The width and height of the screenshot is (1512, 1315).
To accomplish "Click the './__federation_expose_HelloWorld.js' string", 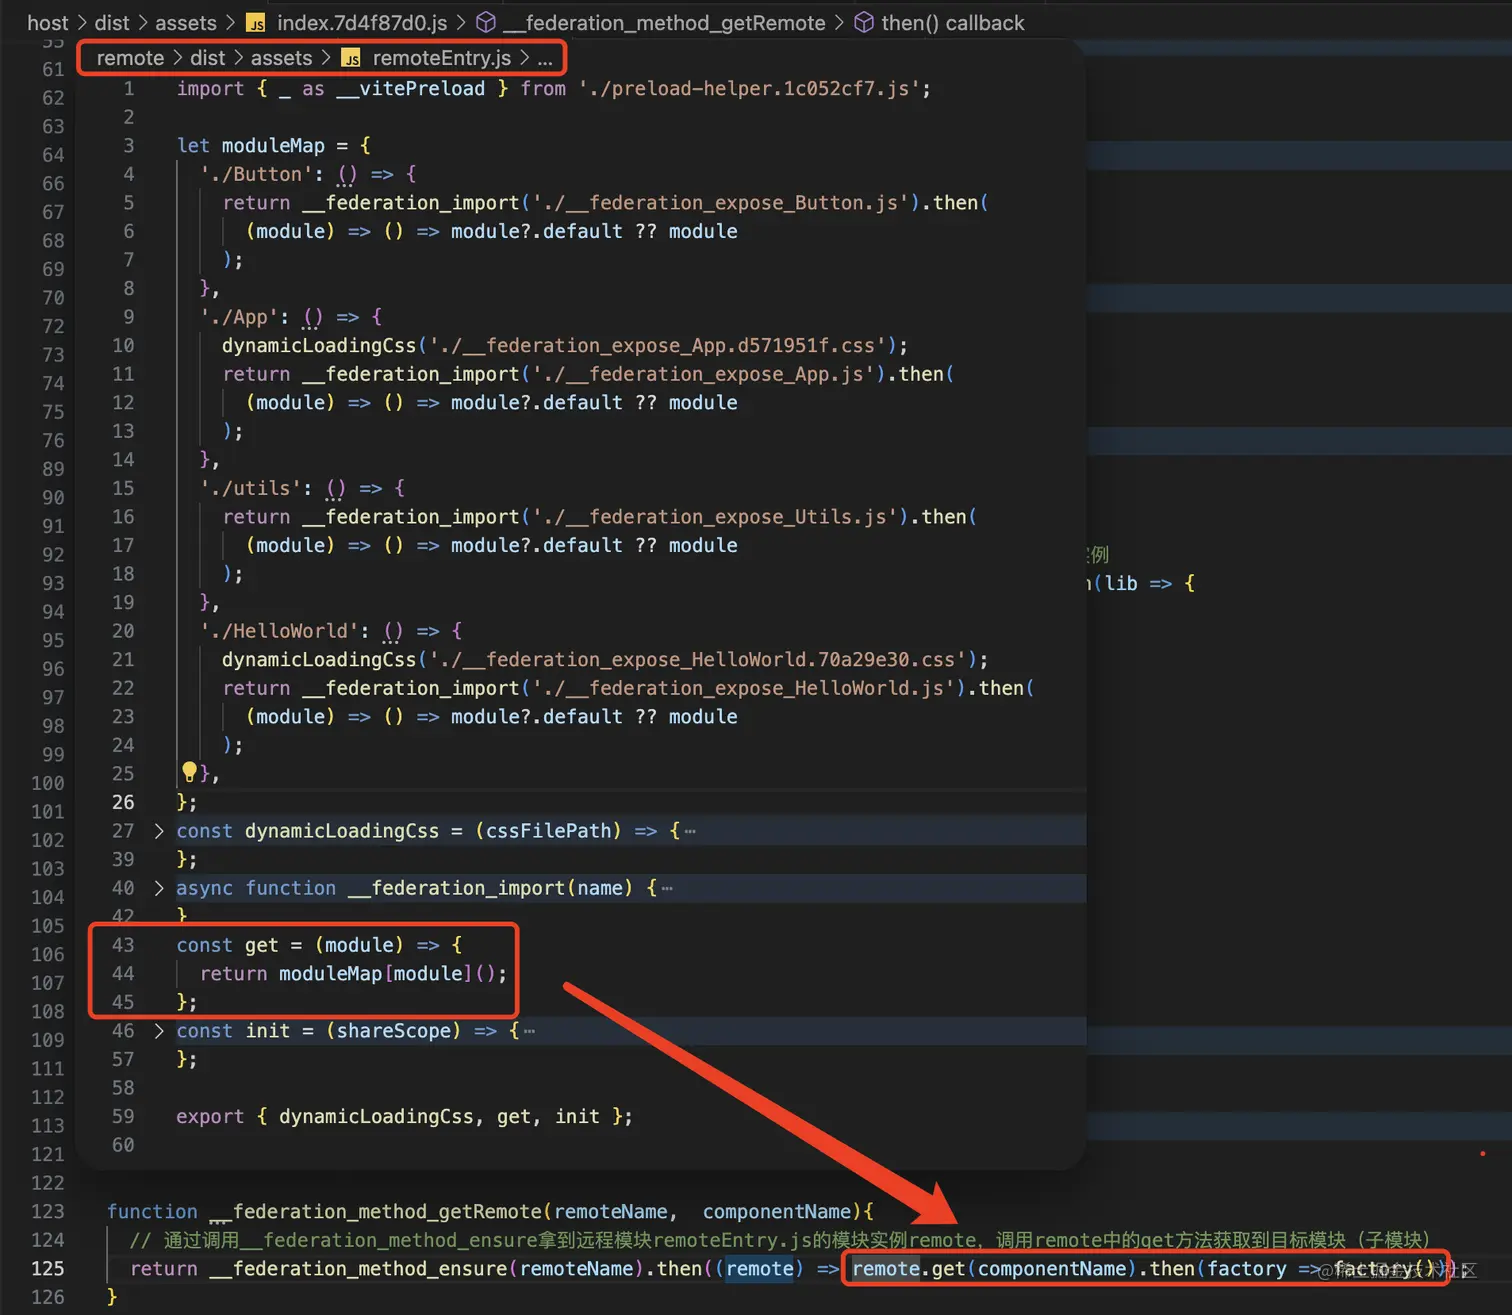I will point(744,688).
